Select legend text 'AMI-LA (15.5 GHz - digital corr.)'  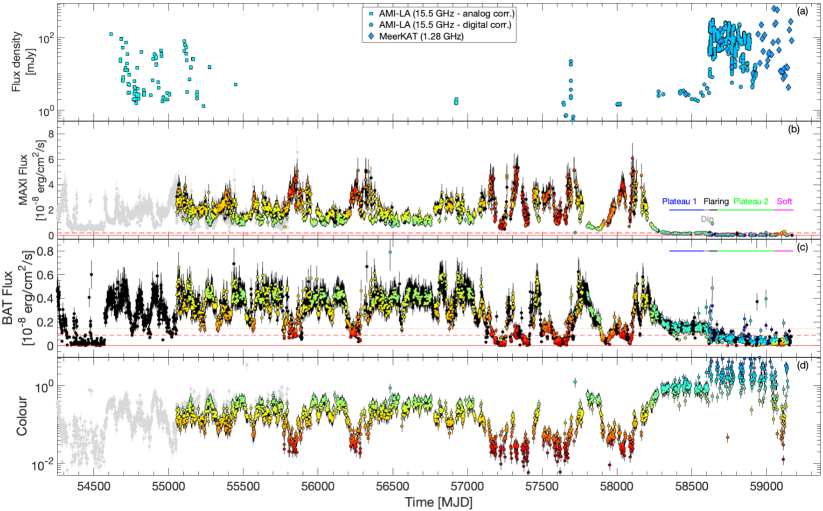point(445,25)
